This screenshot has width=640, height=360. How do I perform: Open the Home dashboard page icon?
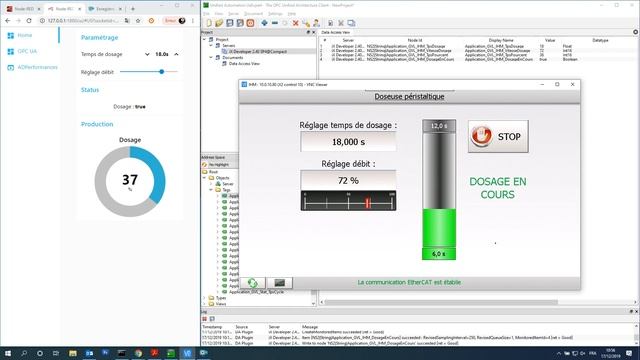point(11,36)
